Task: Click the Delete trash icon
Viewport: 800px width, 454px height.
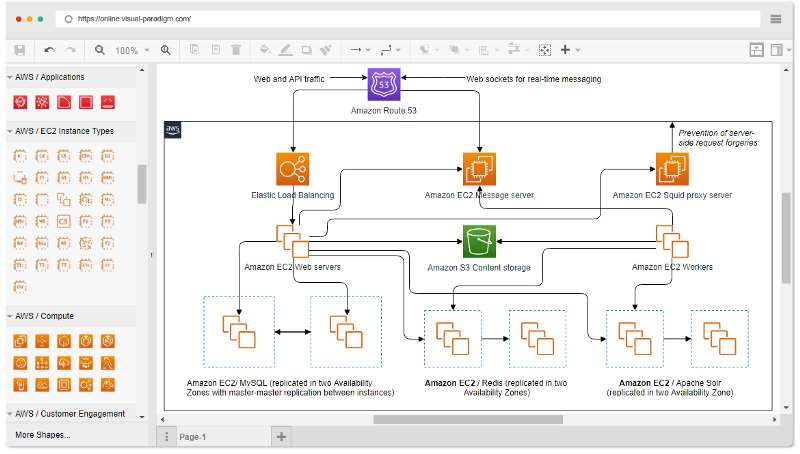Action: click(236, 50)
